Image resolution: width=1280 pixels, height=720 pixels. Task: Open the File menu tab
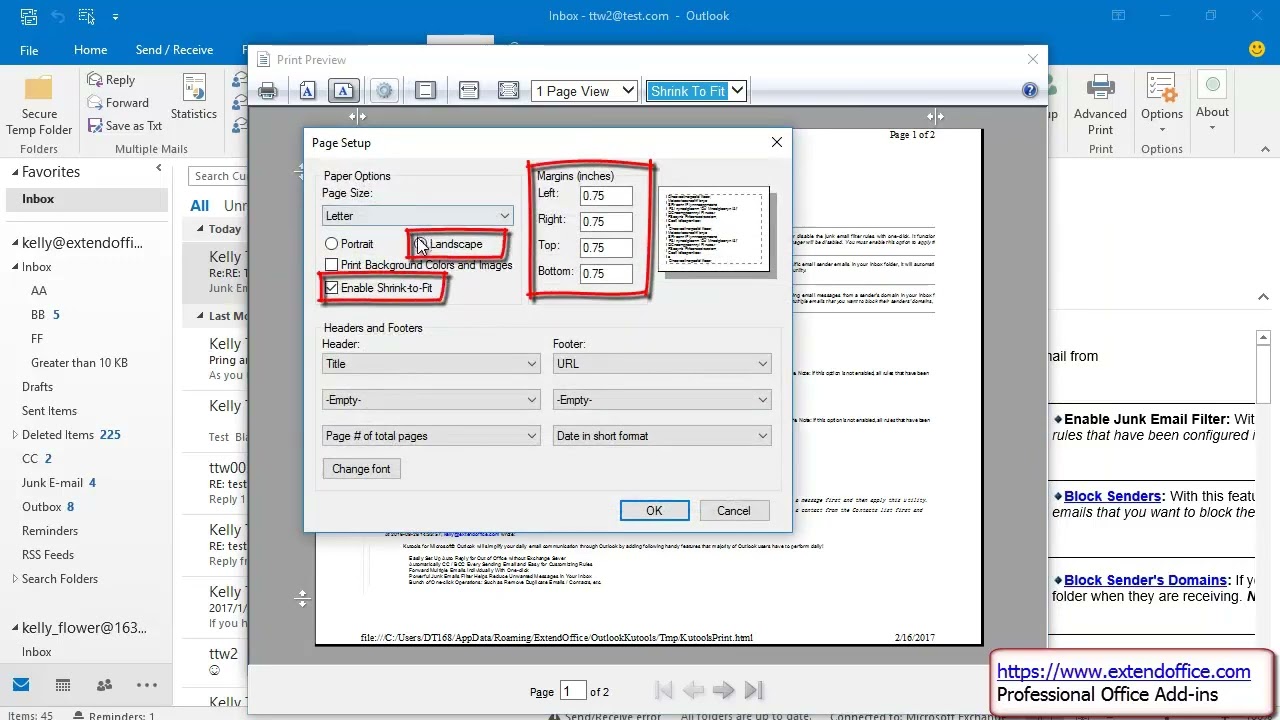[29, 50]
